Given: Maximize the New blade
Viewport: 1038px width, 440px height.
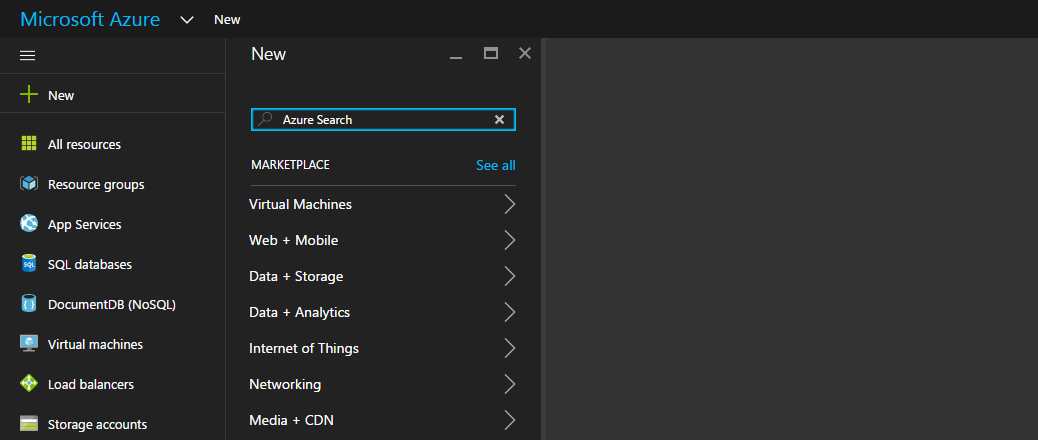Looking at the screenshot, I should pyautogui.click(x=491, y=53).
